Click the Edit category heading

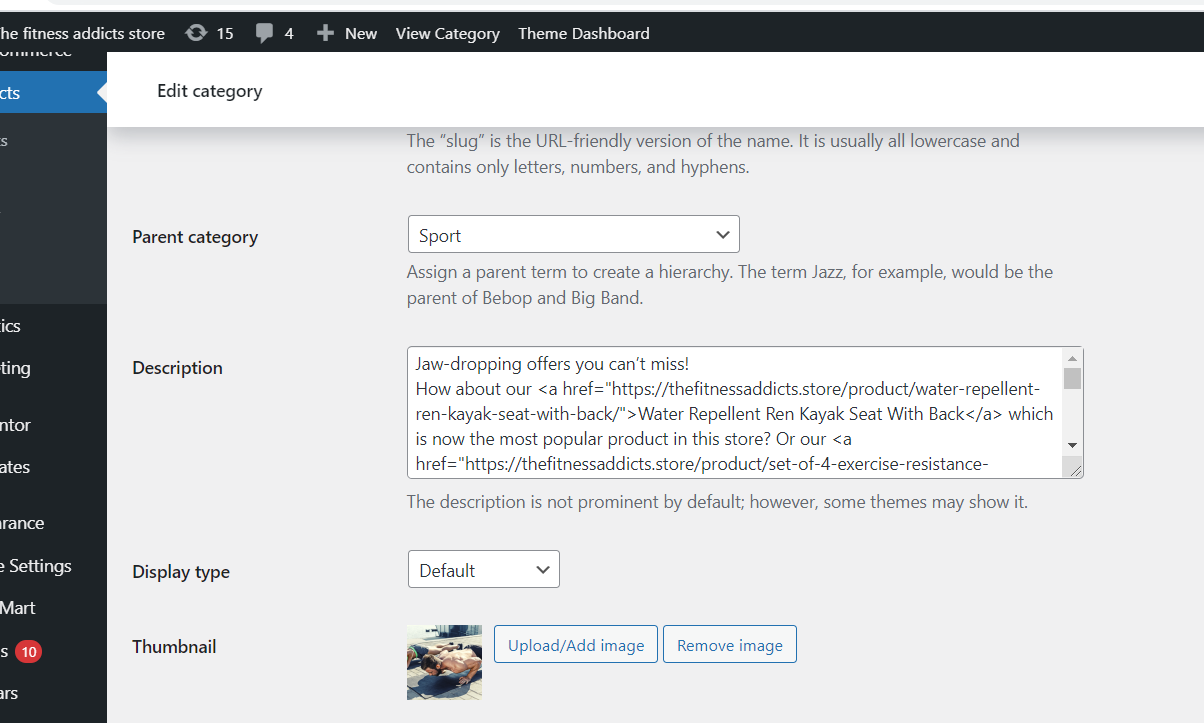[210, 91]
